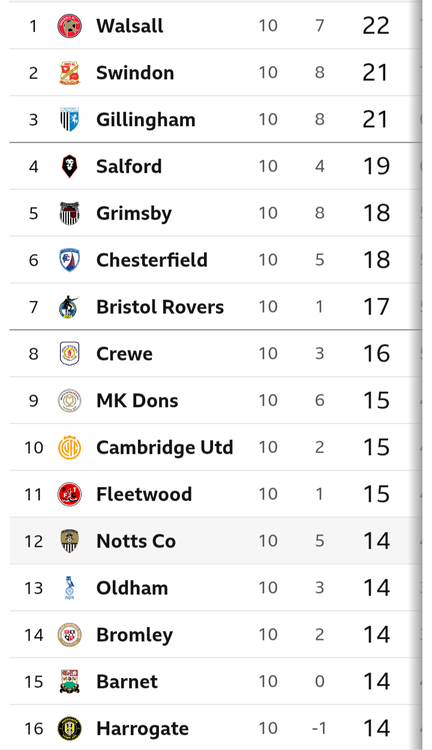Click the Salford lion badge icon

coord(69,166)
